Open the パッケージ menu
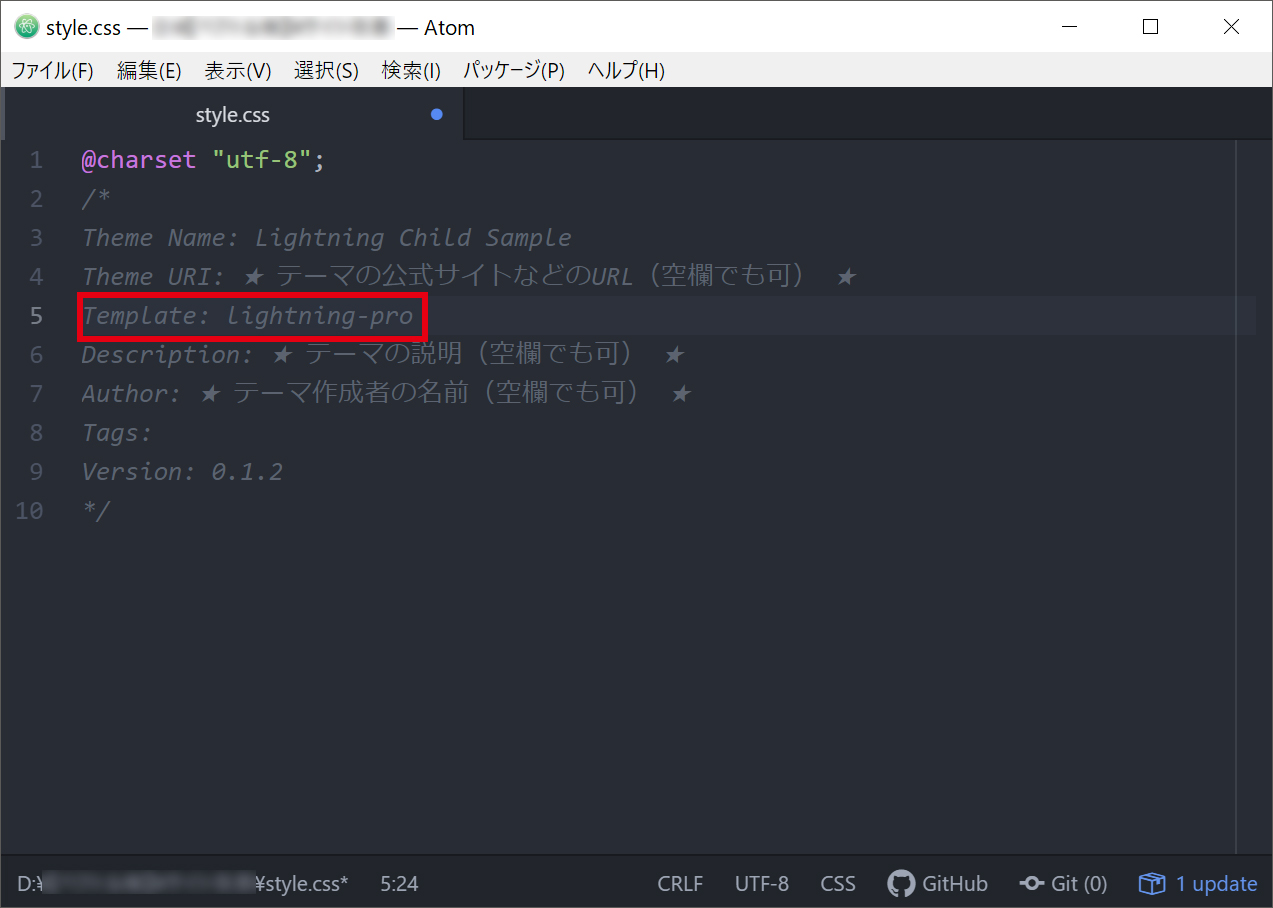 (x=513, y=70)
